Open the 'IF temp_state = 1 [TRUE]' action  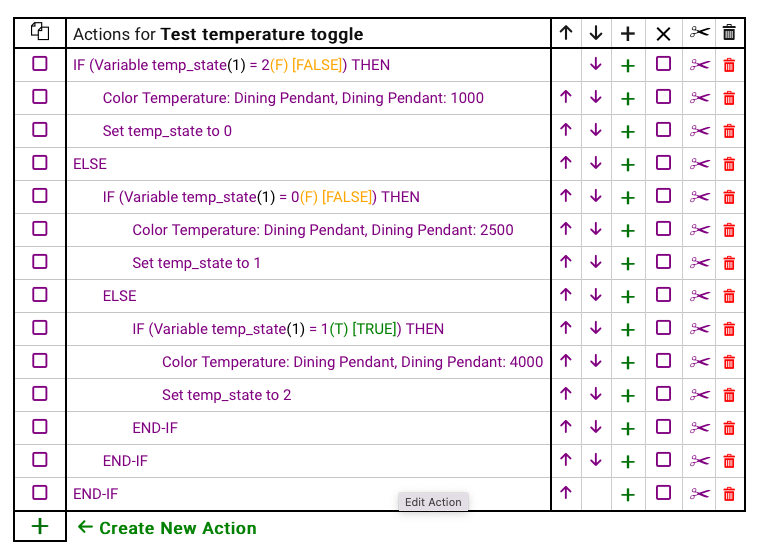288,329
